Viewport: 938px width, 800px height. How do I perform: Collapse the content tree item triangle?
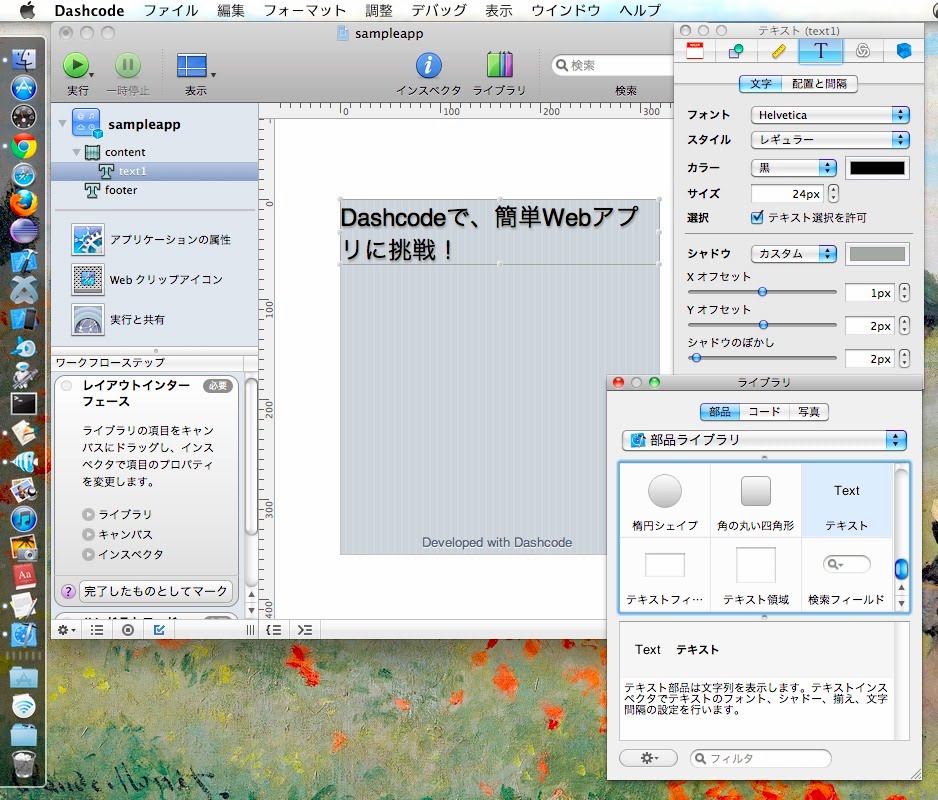pyautogui.click(x=77, y=152)
